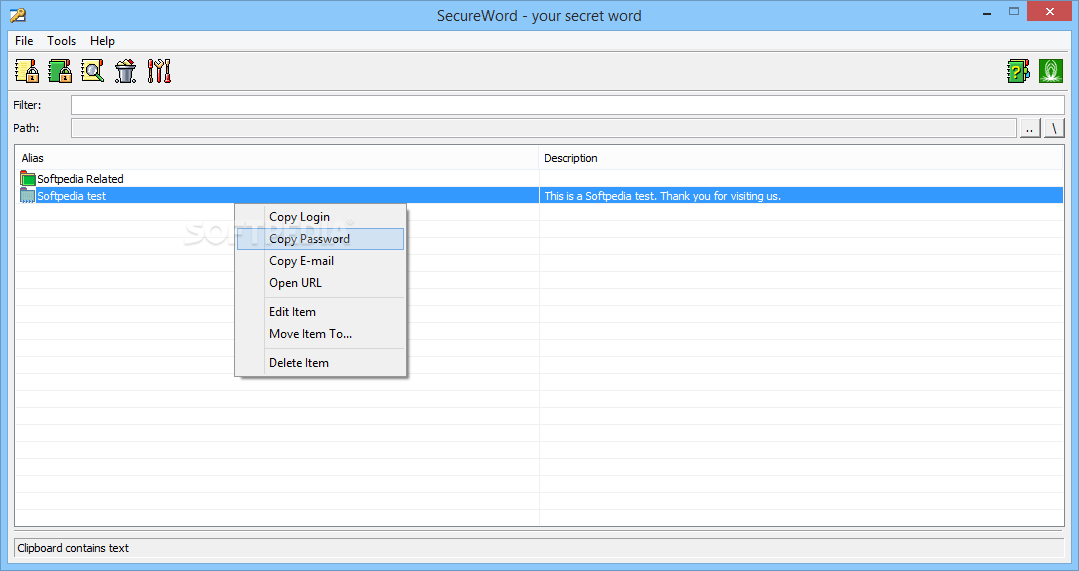1079x571 pixels.
Task: Select Copy Password in the context menu
Action: pyautogui.click(x=309, y=239)
